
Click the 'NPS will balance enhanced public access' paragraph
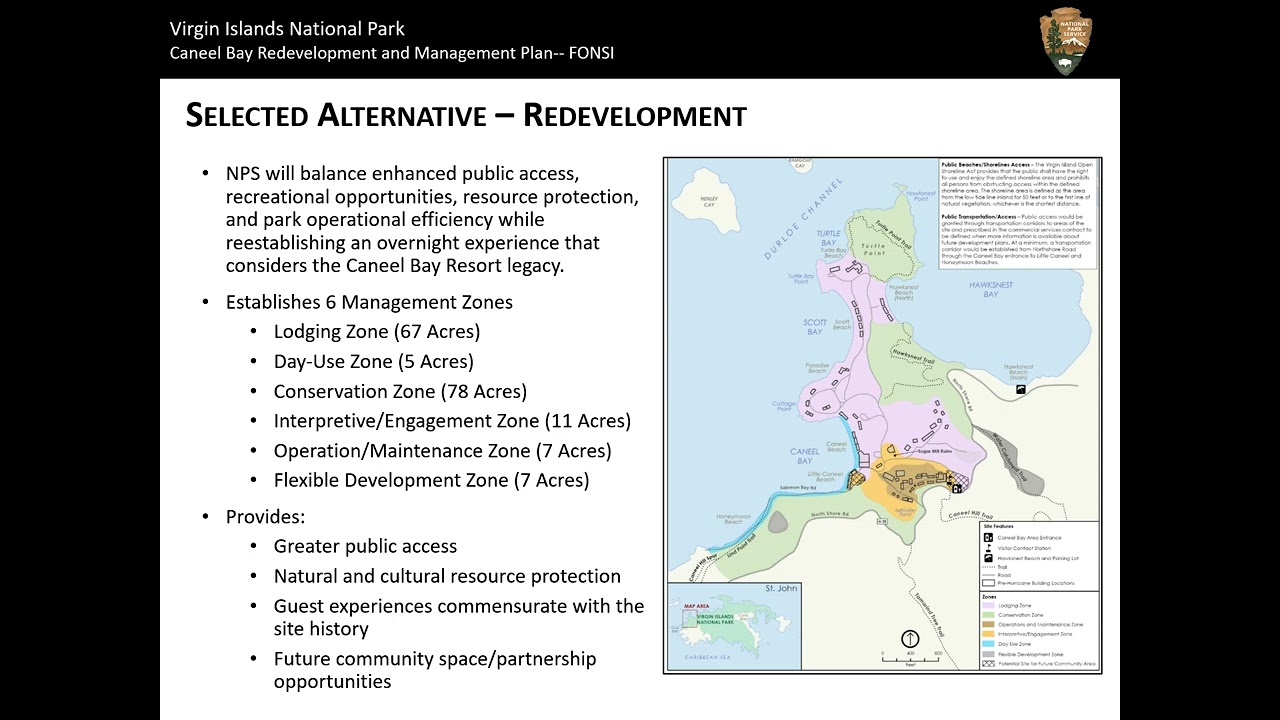[x=432, y=220]
